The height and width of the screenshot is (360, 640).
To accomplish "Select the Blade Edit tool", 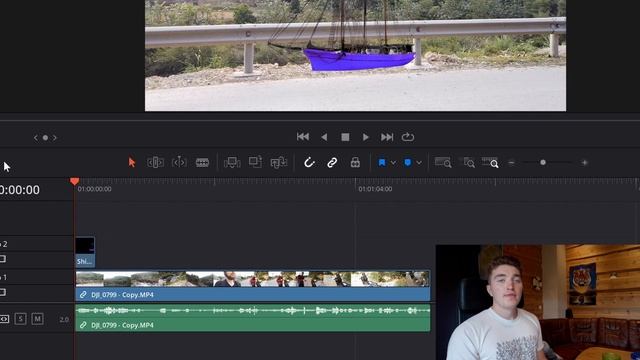I will tap(202, 162).
